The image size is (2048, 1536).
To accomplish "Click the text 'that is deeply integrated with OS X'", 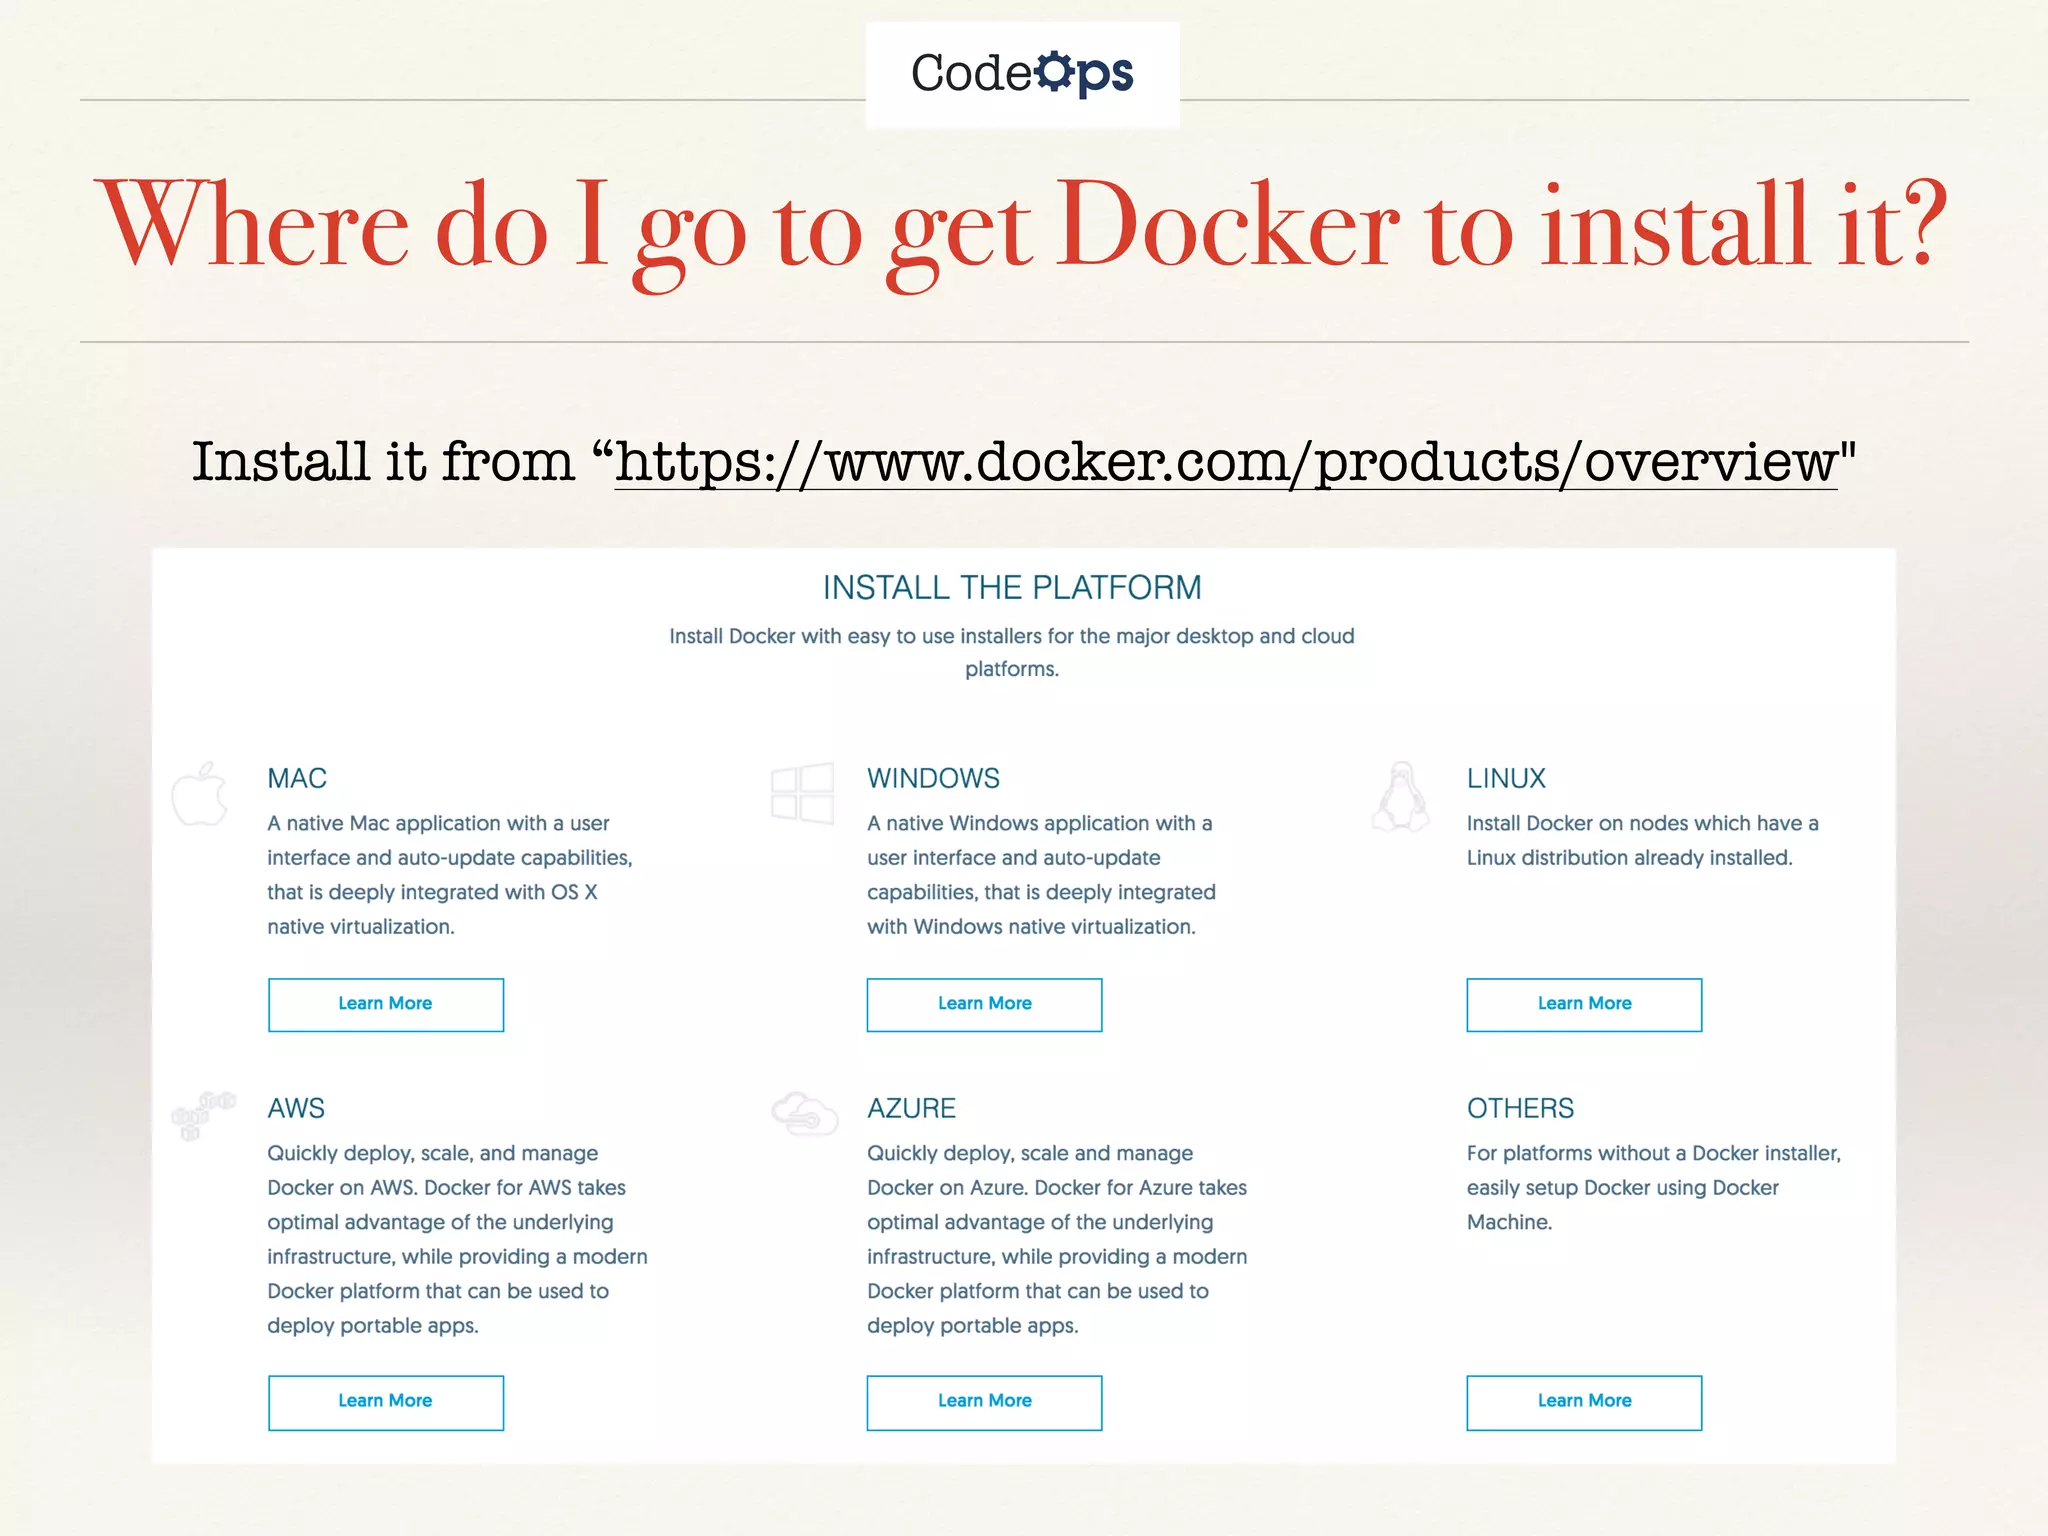I will coord(432,892).
